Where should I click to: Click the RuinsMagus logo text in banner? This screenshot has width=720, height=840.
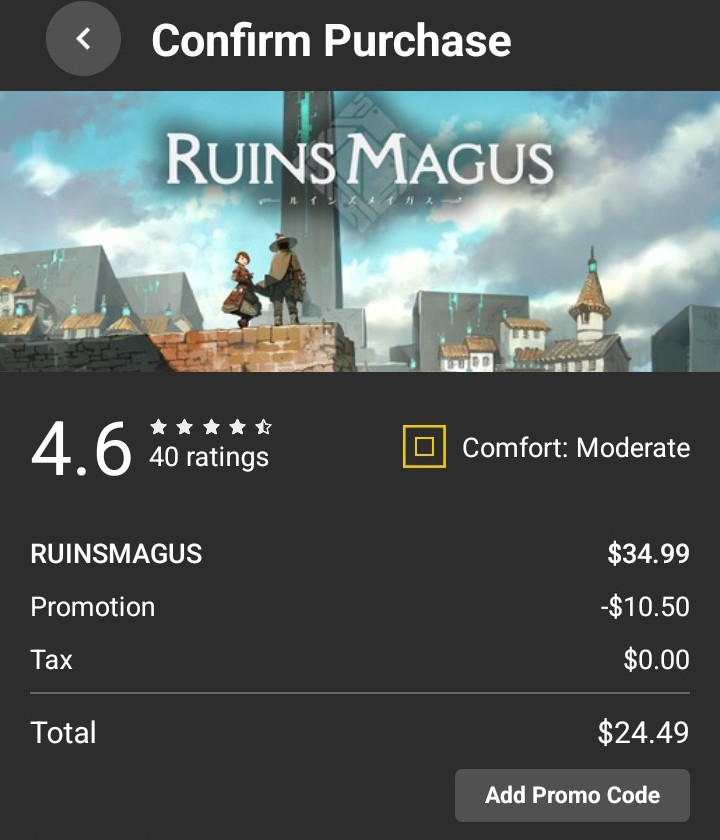(x=360, y=160)
